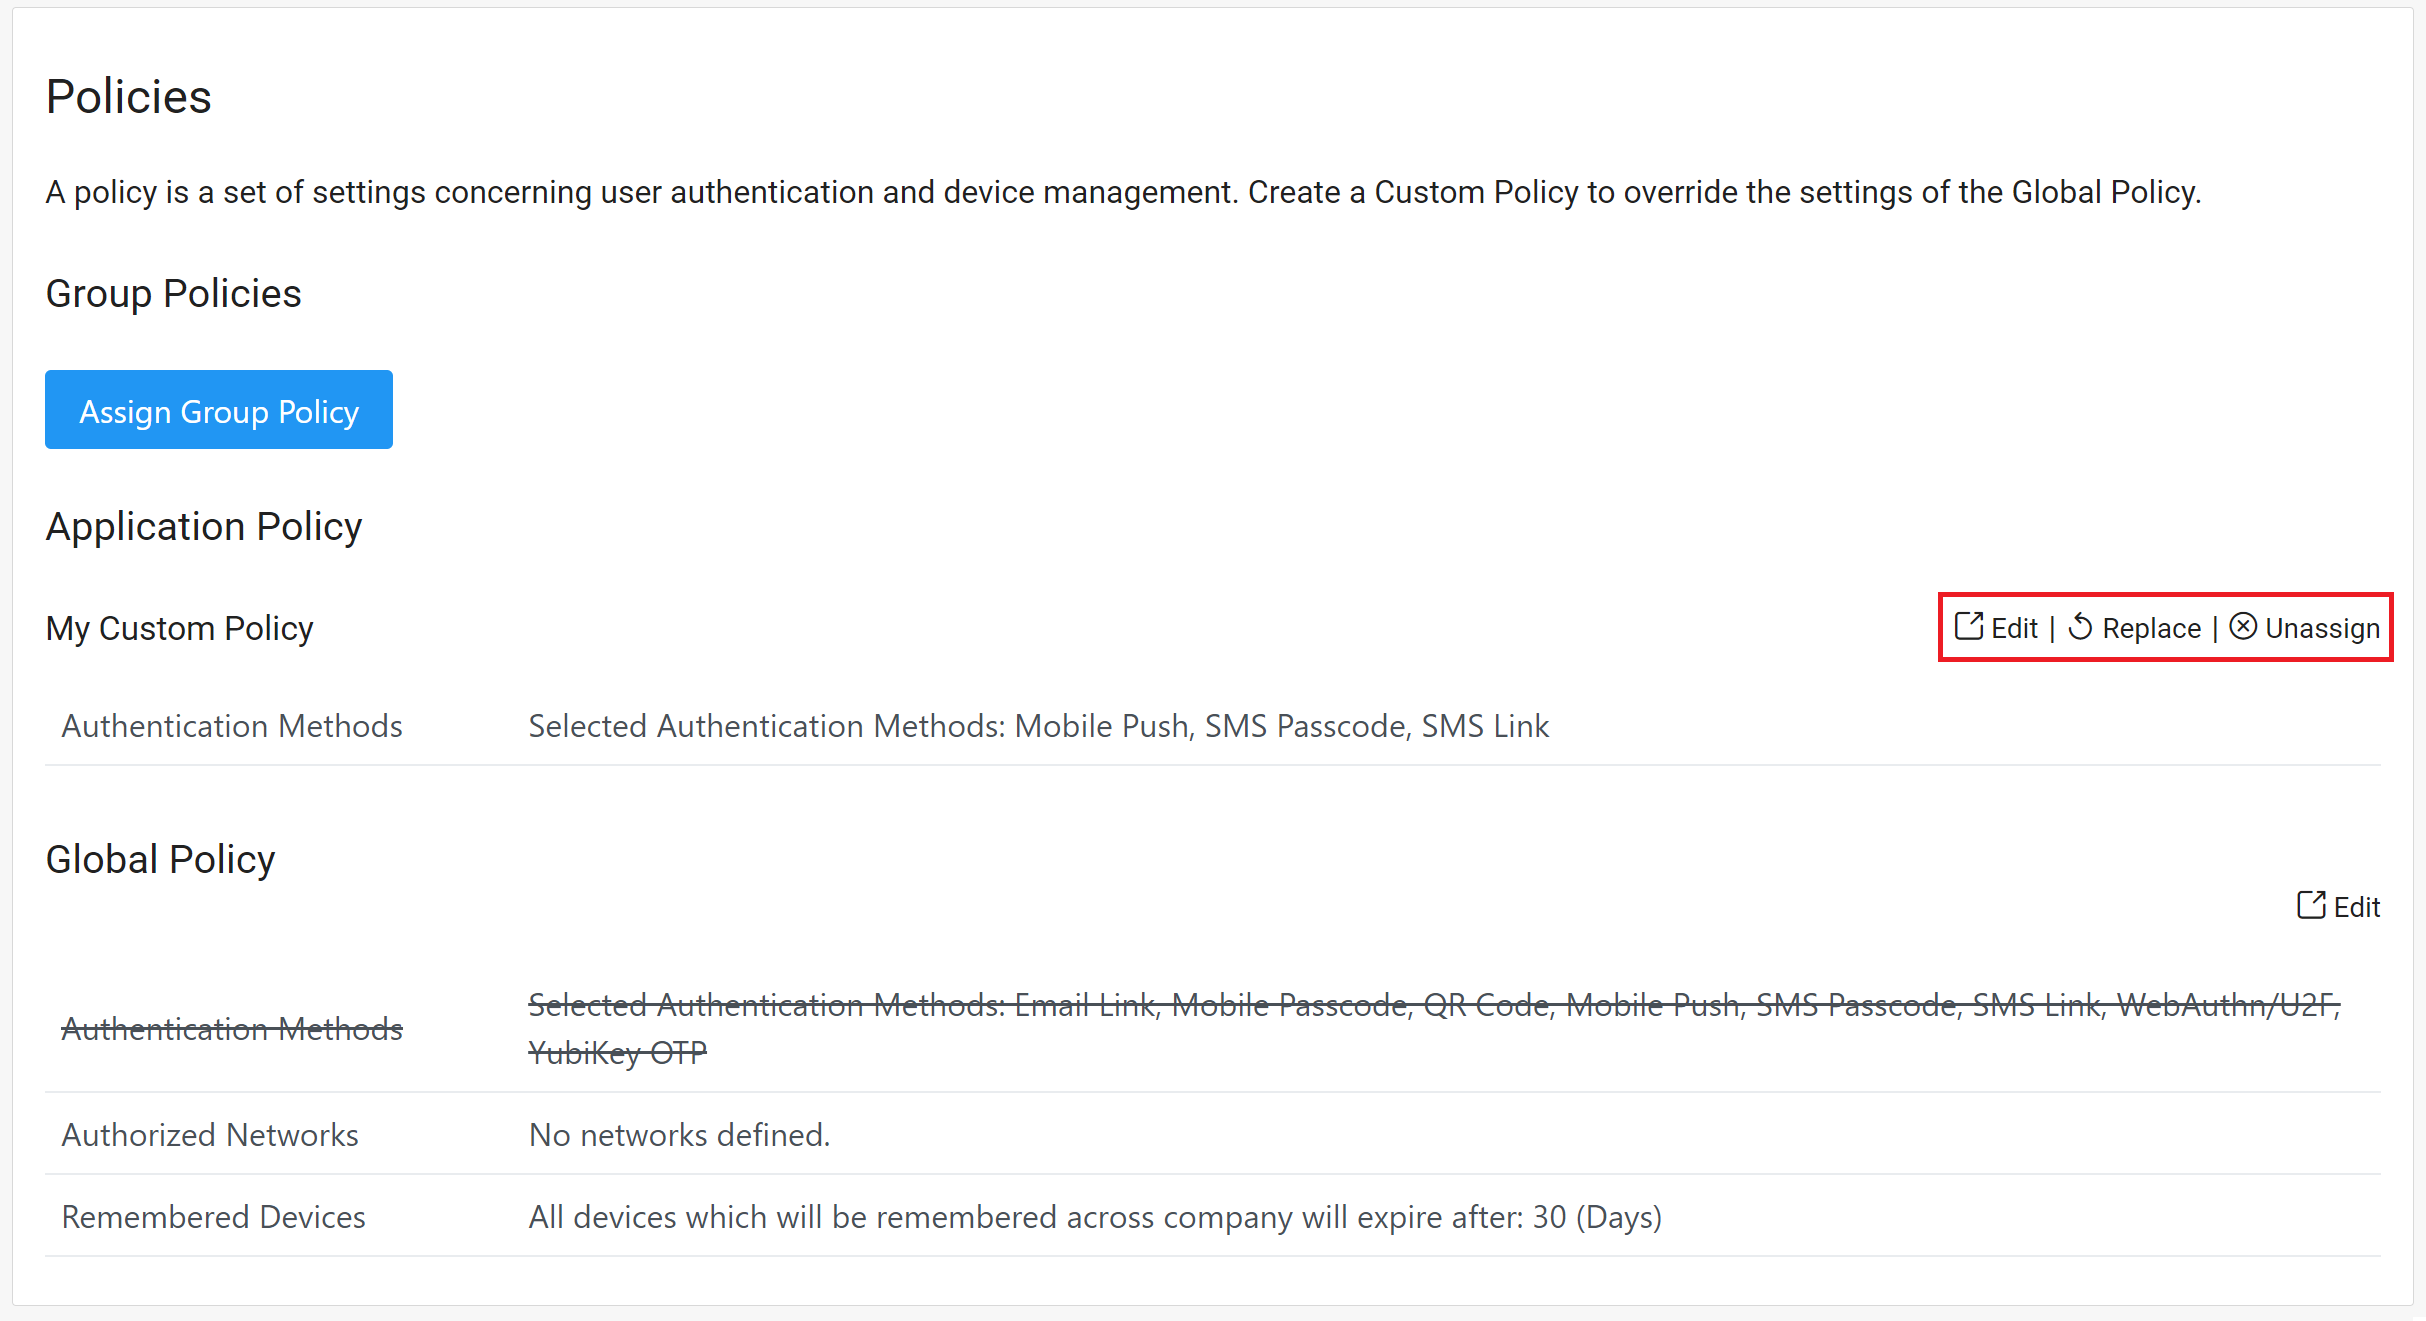This screenshot has width=2426, height=1321.
Task: Click the Group Policies section heading
Action: coord(173,294)
